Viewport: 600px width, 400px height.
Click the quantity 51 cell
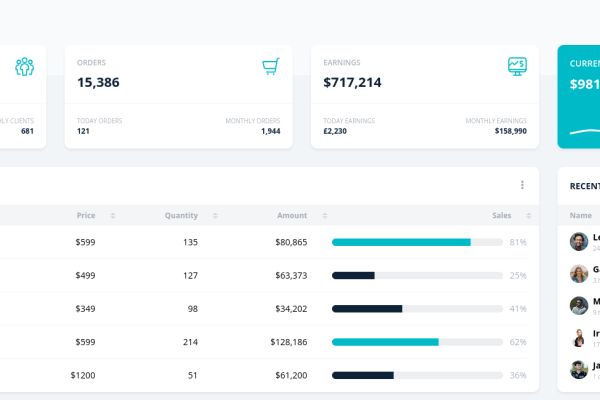click(193, 376)
